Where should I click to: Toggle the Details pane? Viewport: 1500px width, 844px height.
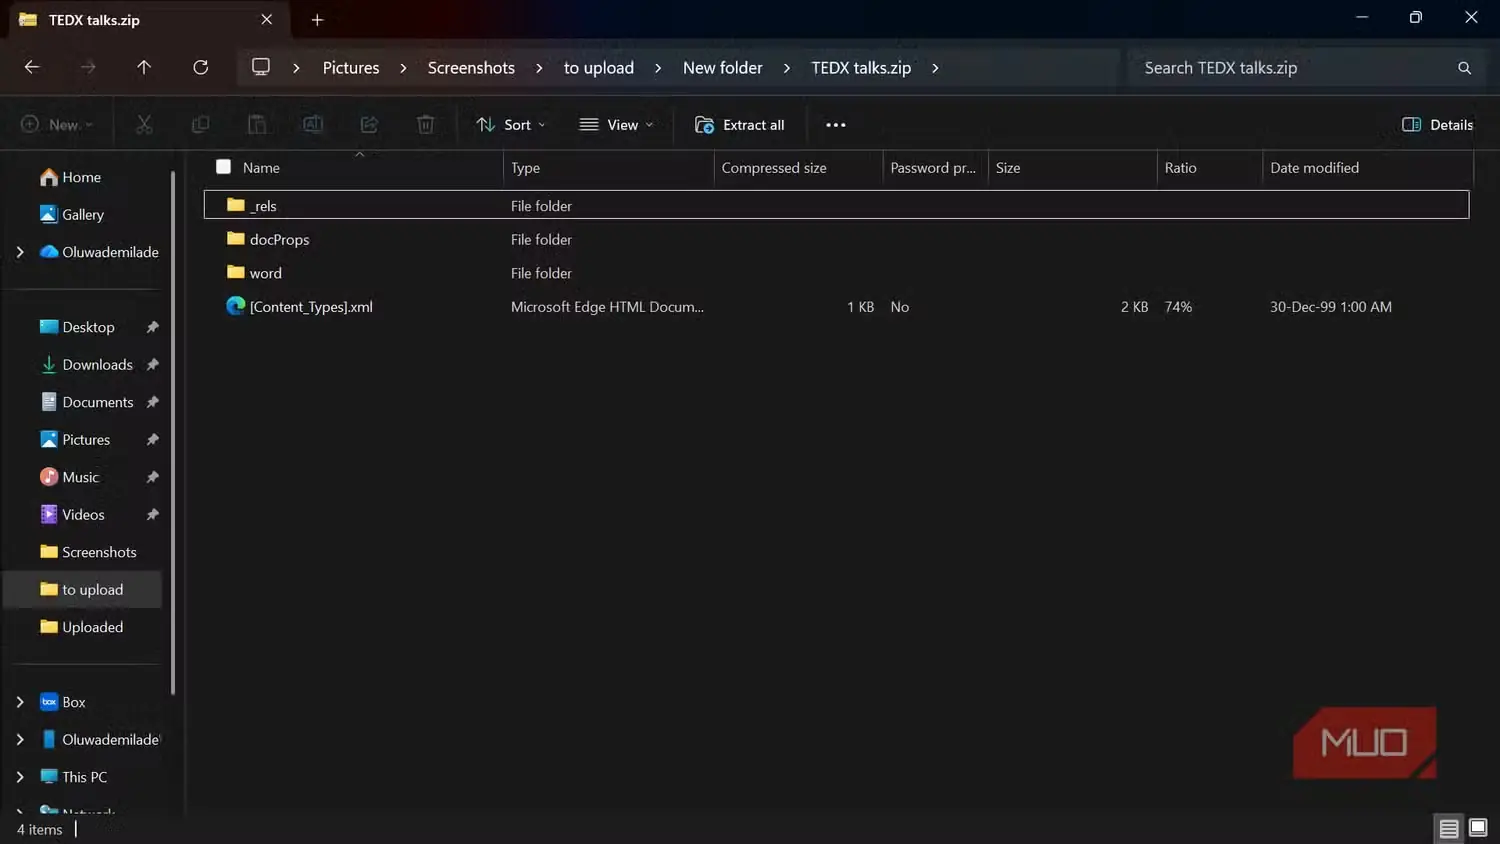1437,125
